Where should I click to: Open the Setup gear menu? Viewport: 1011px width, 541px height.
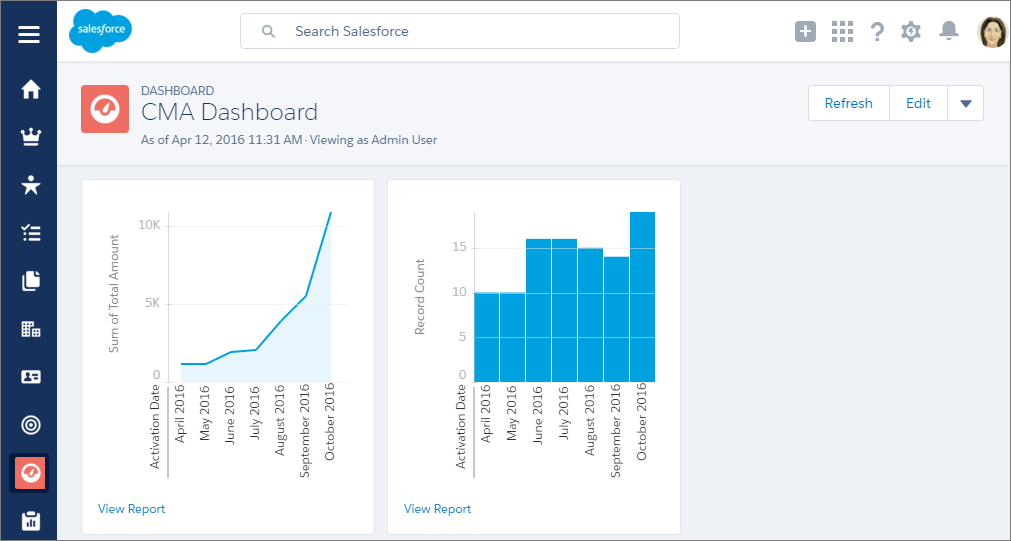[910, 31]
